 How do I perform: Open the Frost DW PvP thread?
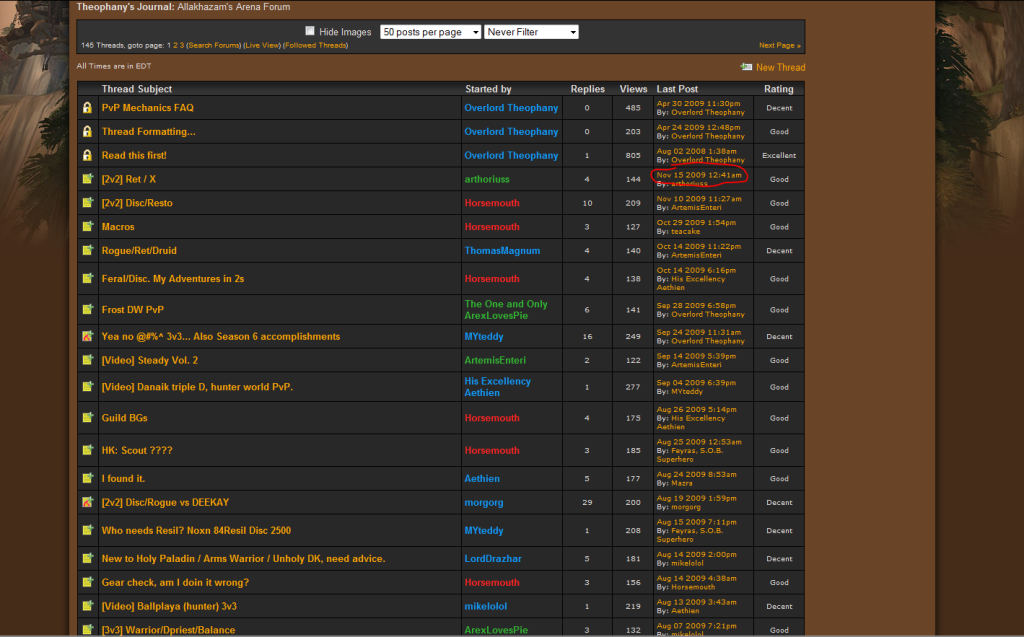132,310
